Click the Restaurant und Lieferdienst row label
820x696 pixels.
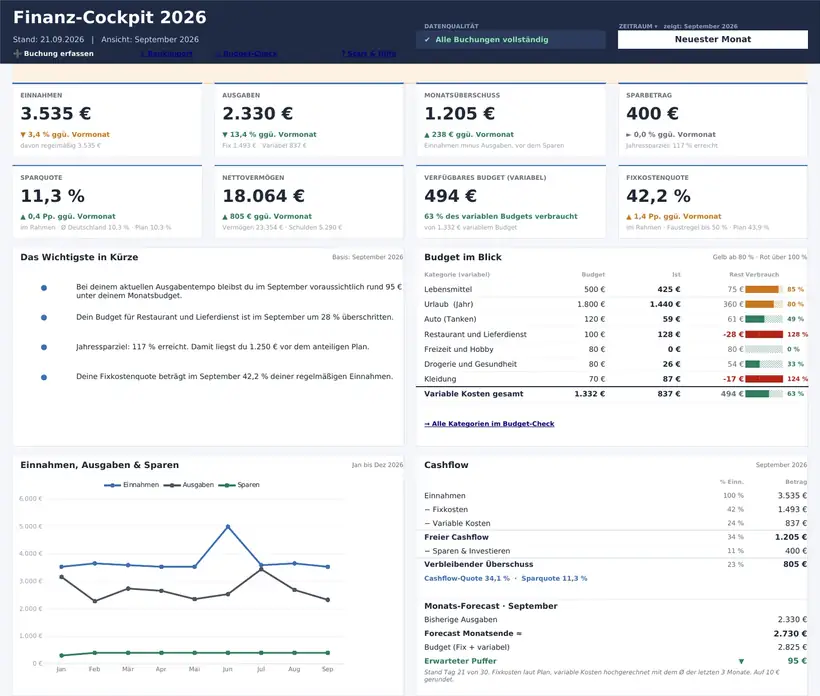click(x=475, y=334)
